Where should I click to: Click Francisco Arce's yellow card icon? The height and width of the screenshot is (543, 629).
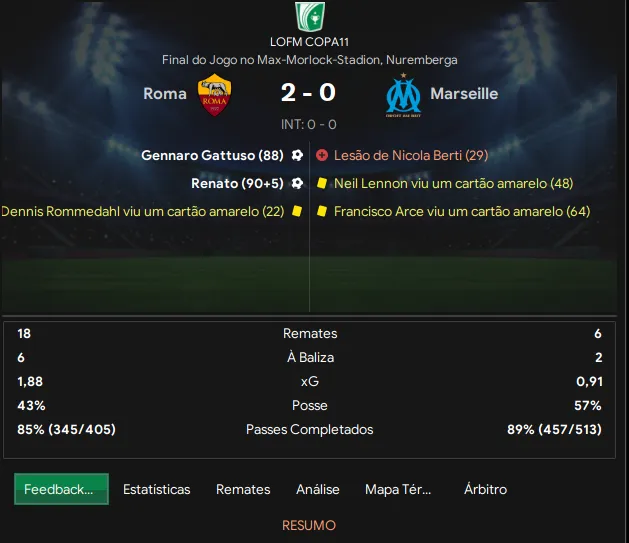tap(322, 212)
